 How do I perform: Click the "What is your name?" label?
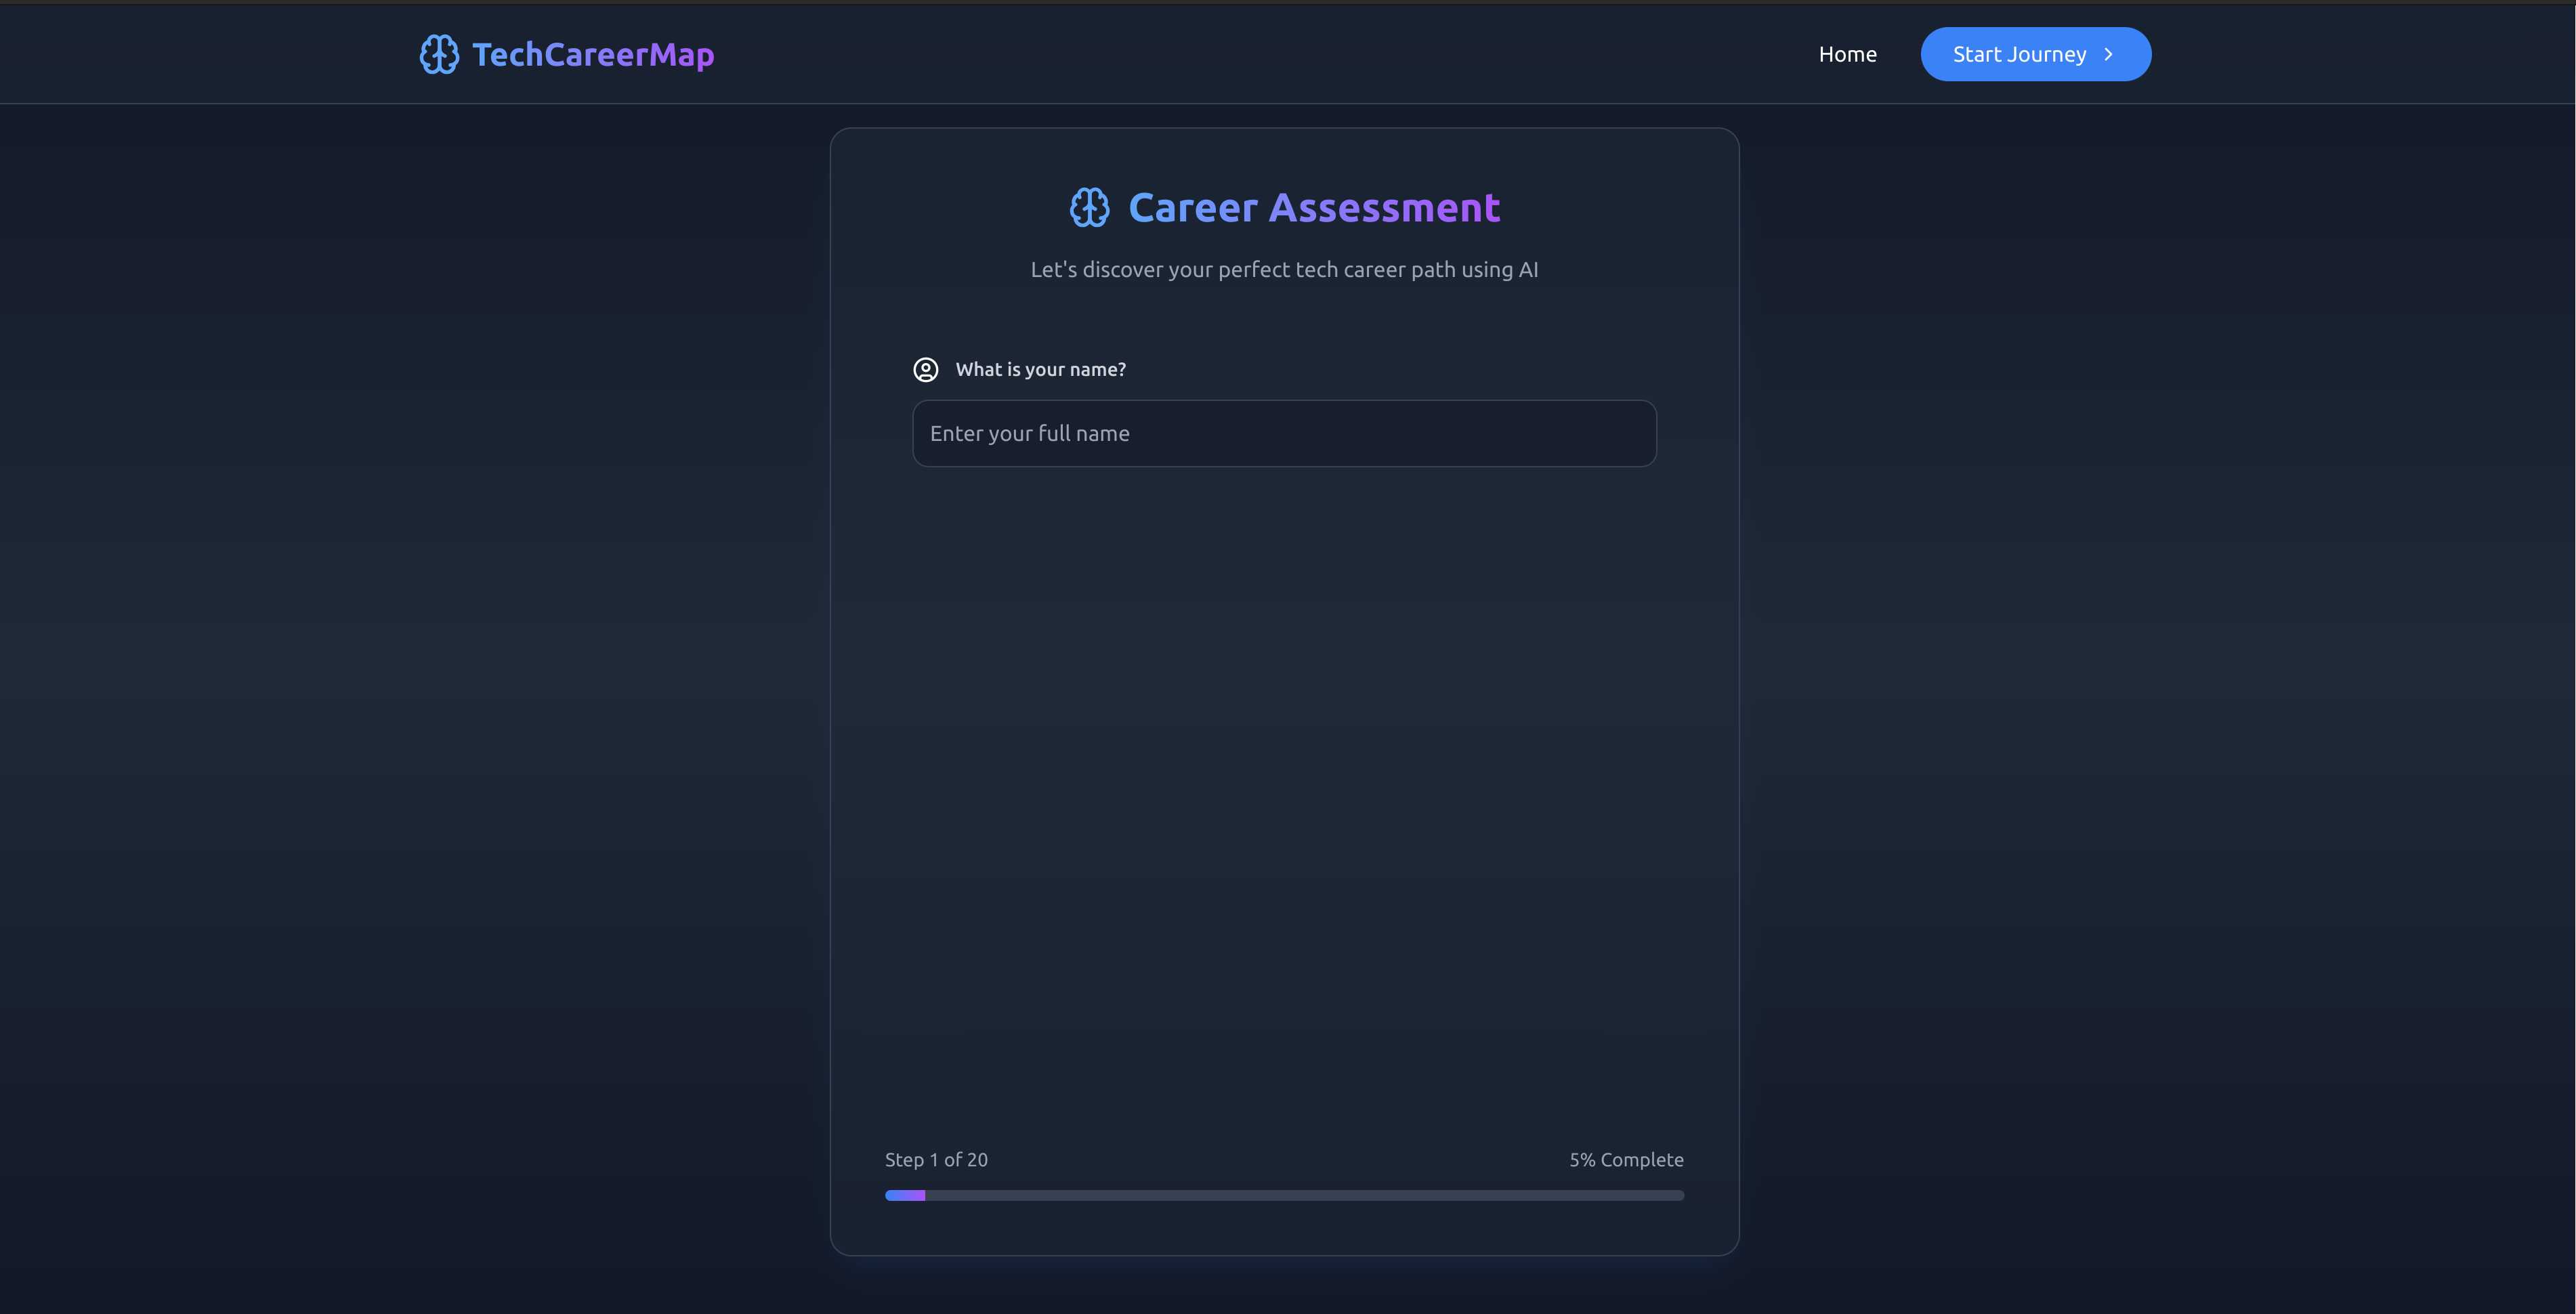1040,370
